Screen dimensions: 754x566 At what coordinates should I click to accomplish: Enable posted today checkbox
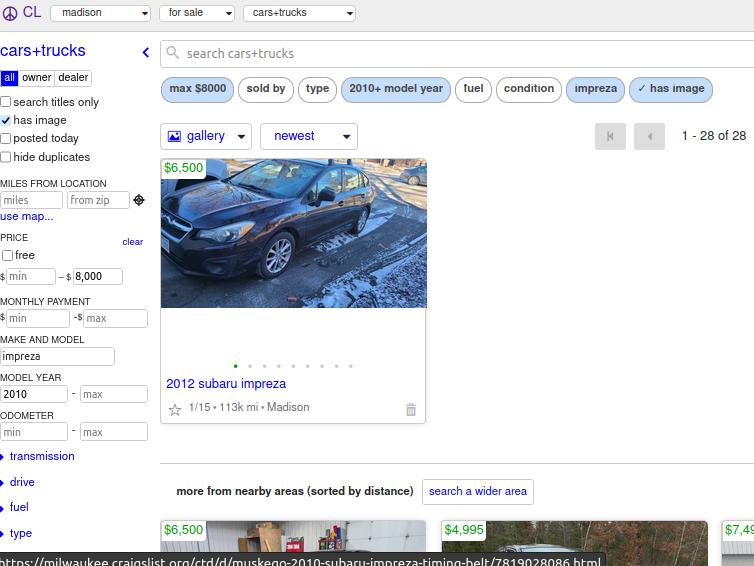(6, 138)
